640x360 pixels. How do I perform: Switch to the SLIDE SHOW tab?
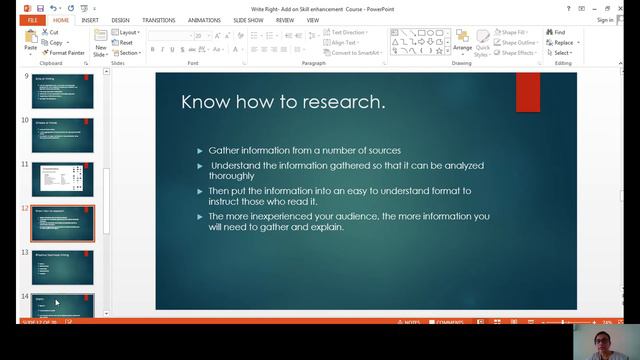(x=248, y=20)
